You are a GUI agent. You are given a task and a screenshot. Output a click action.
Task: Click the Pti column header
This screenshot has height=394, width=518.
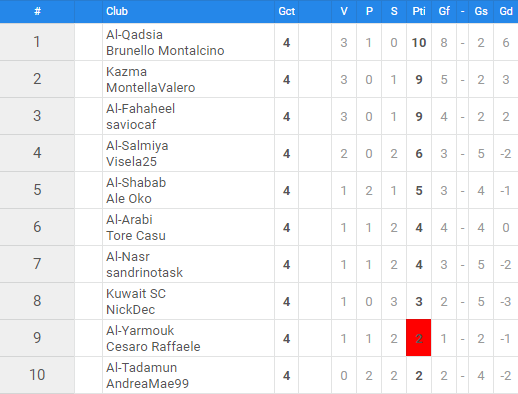point(419,11)
